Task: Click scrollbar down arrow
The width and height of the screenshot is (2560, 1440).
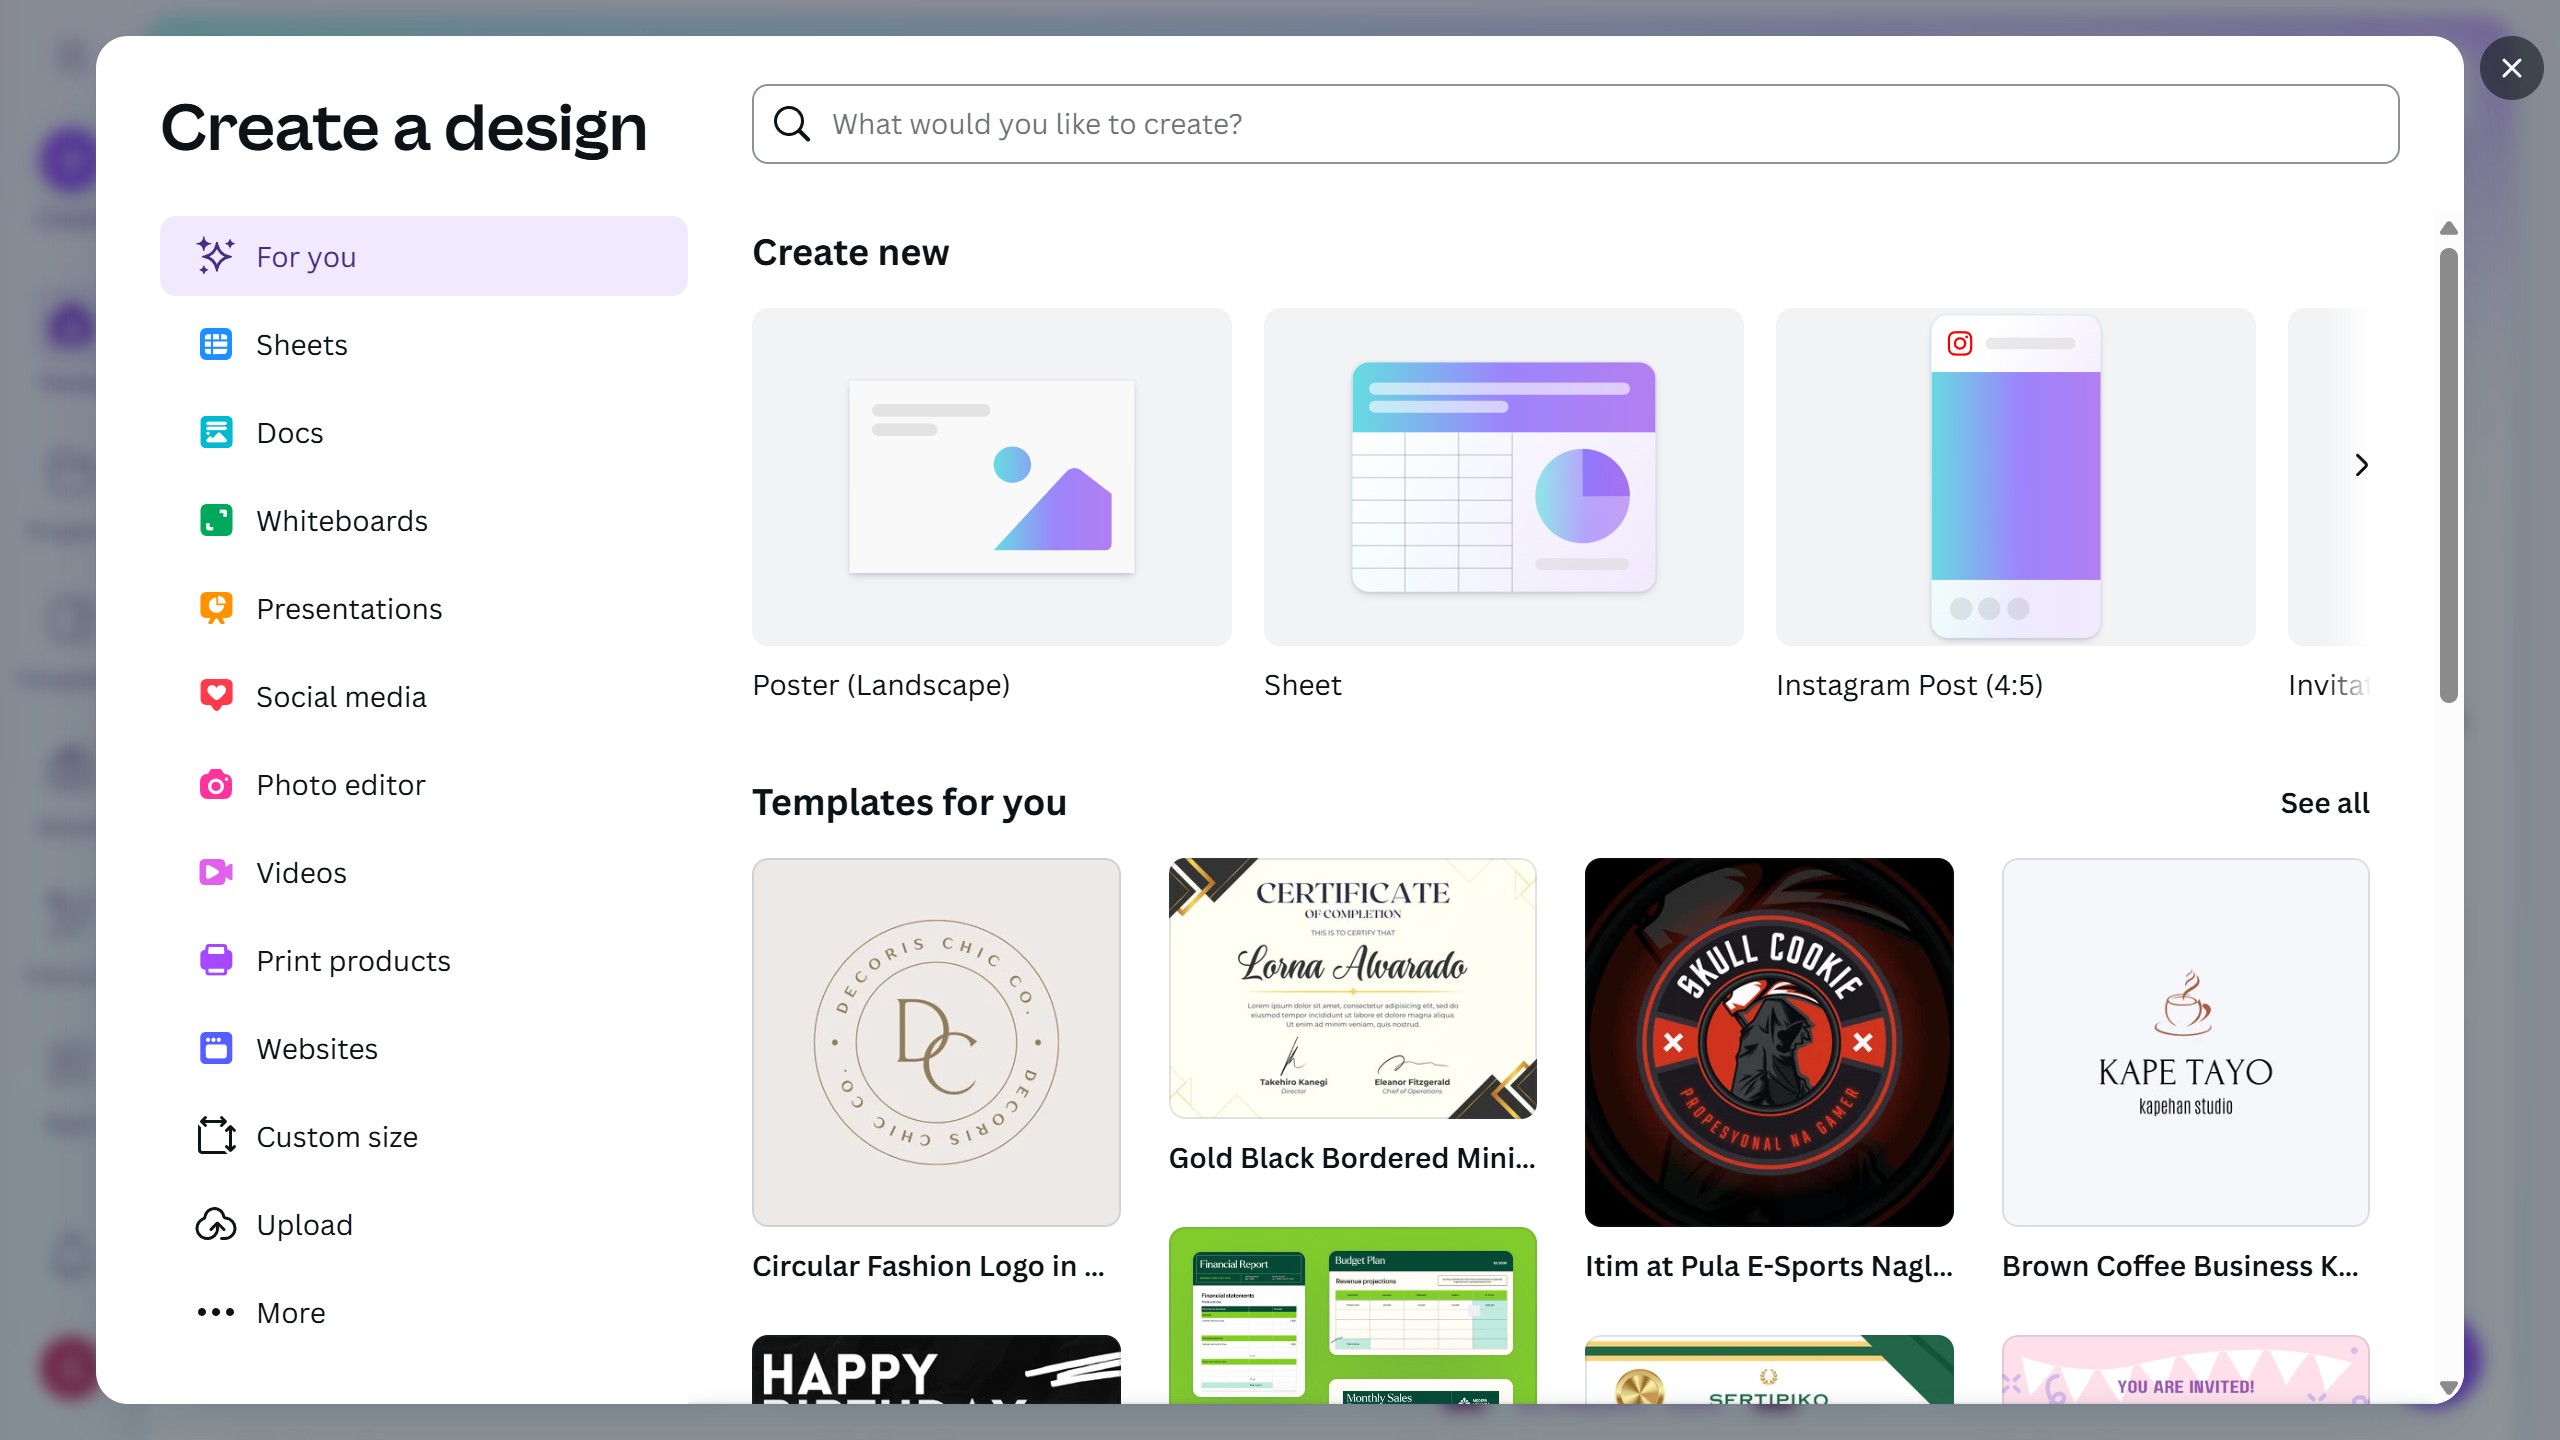Action: point(2448,1388)
